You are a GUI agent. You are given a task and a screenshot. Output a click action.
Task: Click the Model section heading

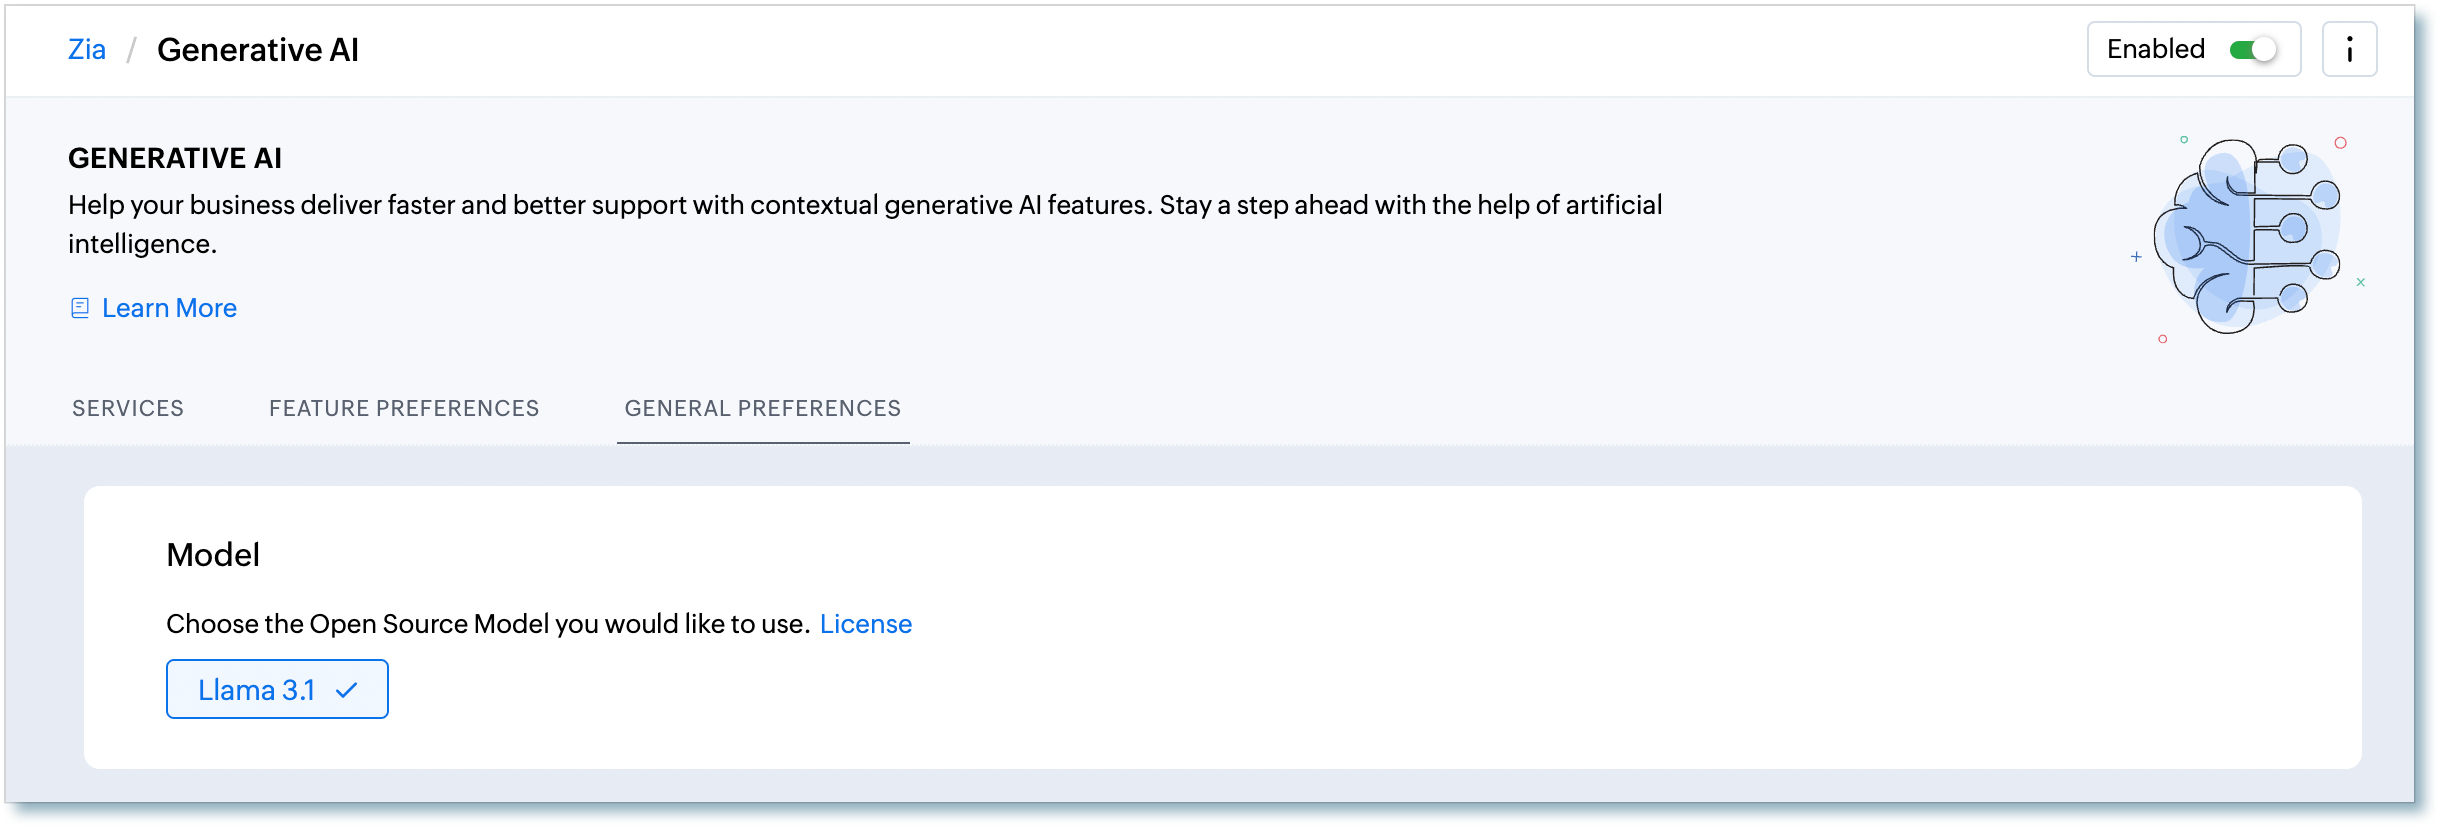(x=213, y=555)
